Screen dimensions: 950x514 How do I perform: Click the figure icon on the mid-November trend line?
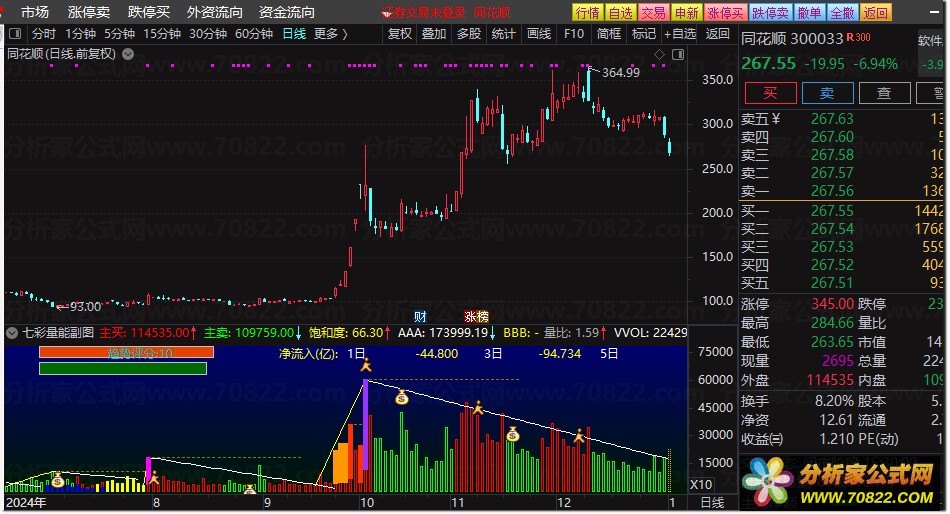pos(478,407)
